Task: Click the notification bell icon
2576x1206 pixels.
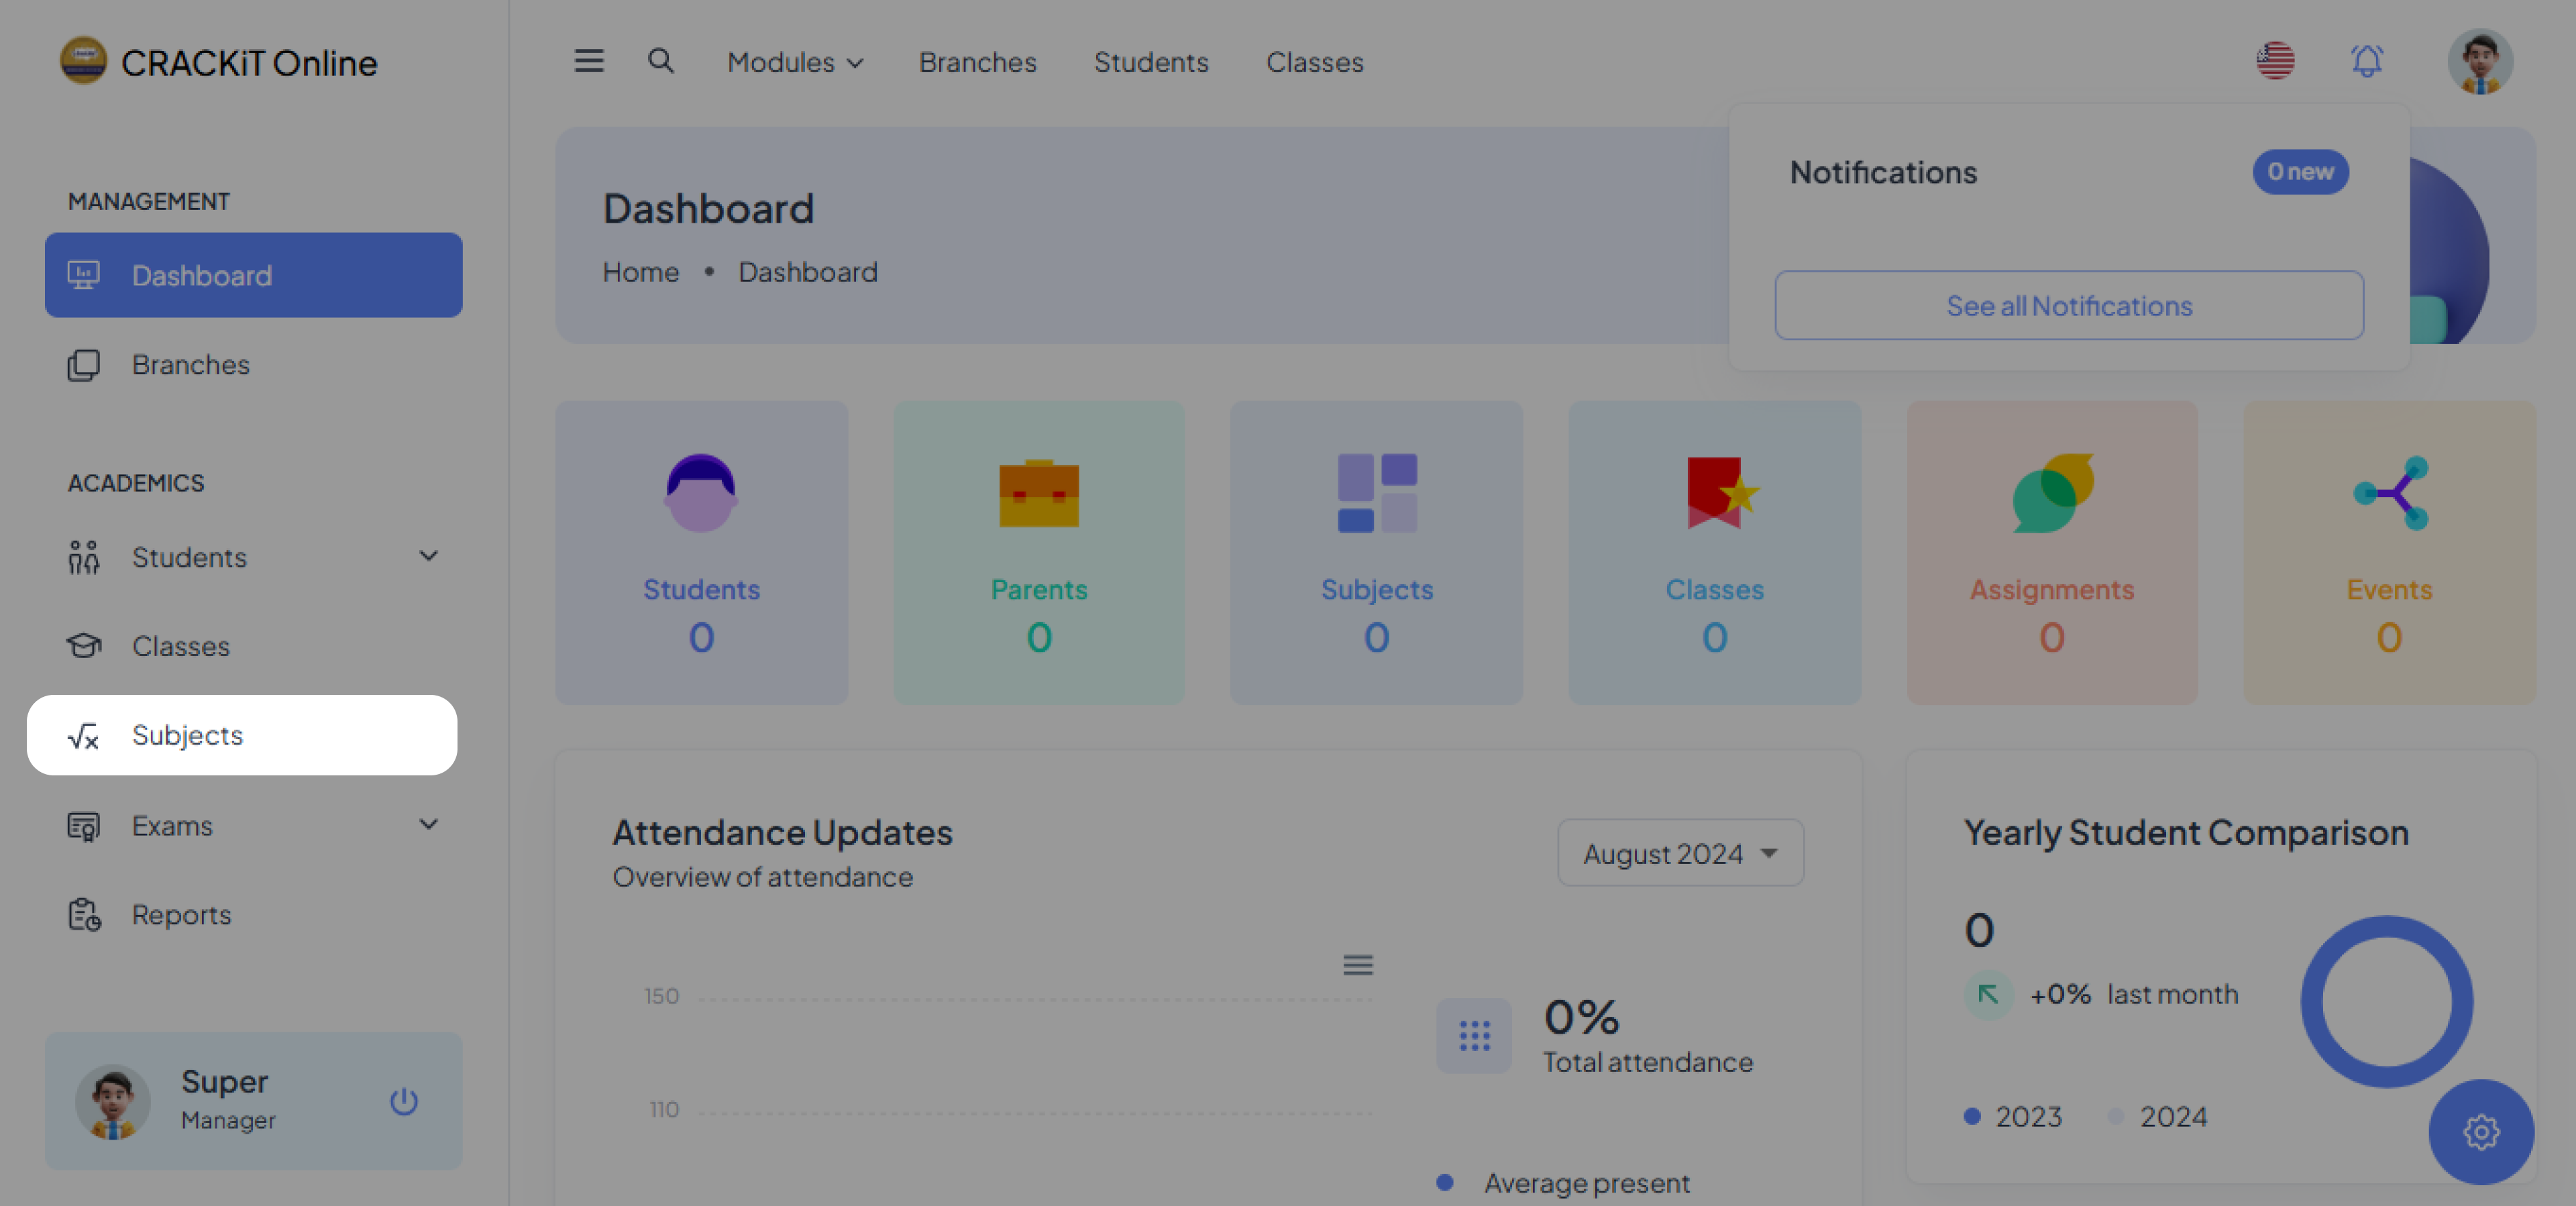Action: click(2366, 61)
